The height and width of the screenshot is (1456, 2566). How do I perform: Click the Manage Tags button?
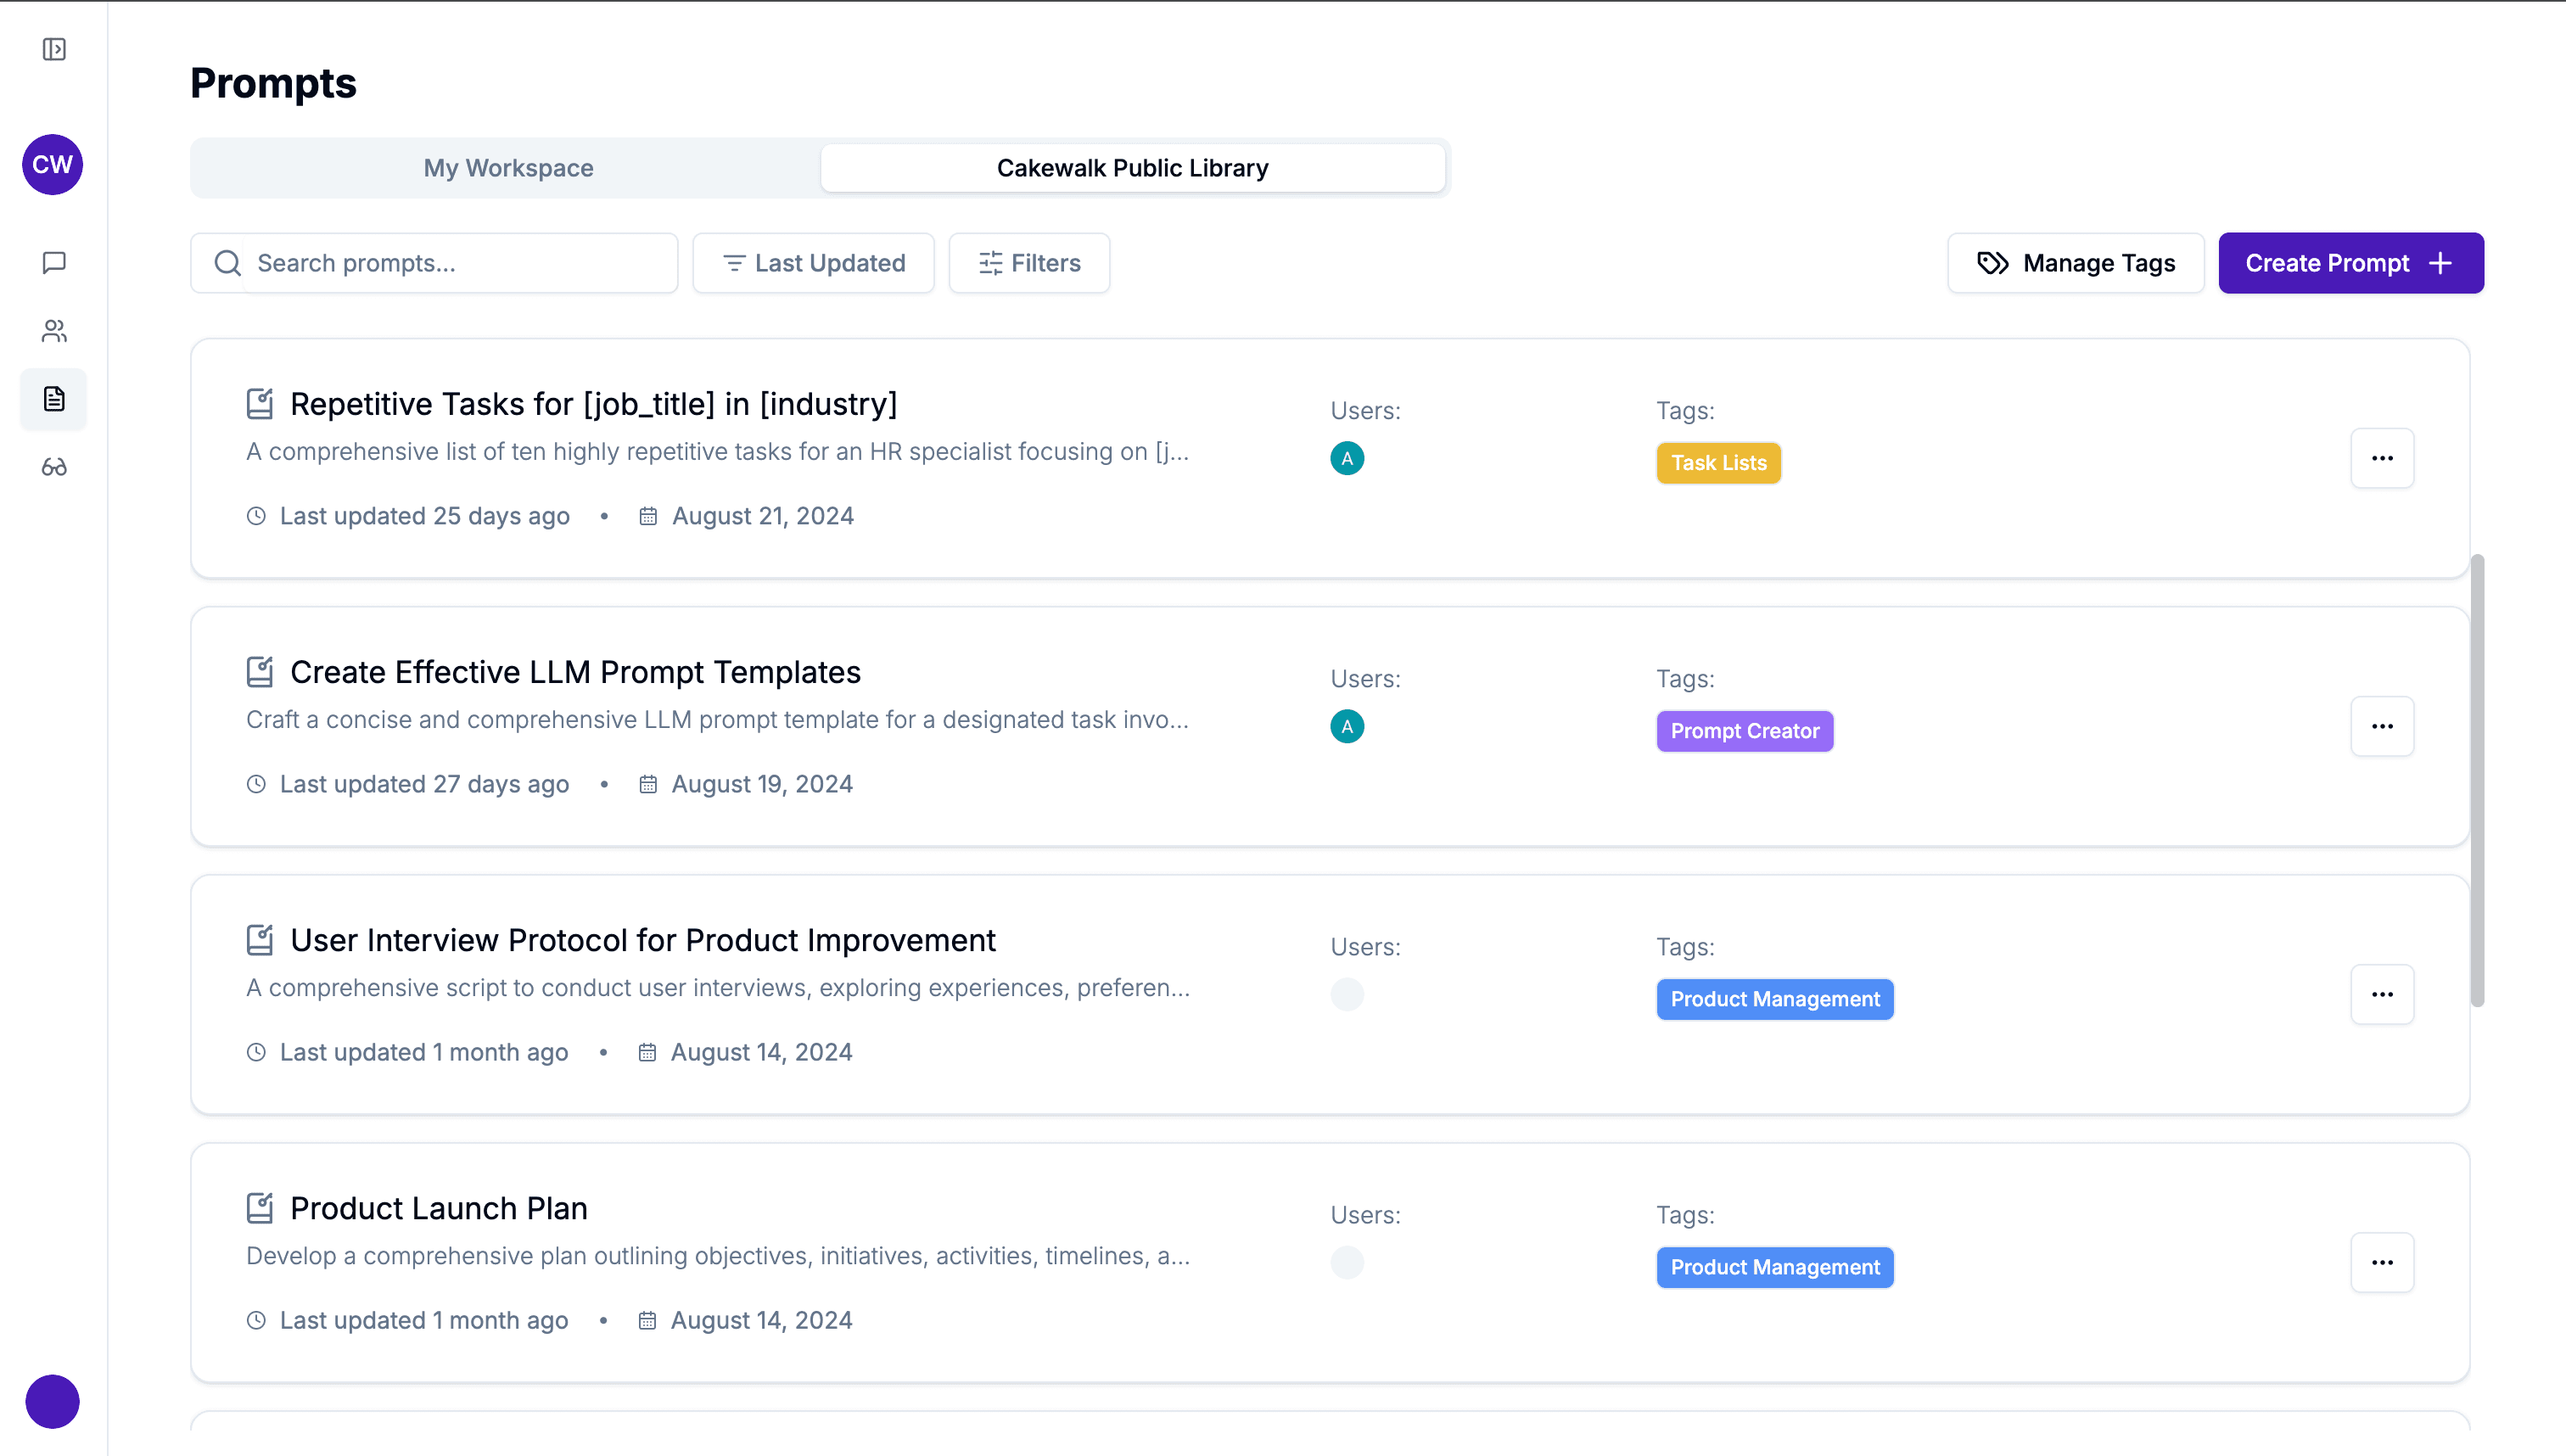[x=2076, y=263]
